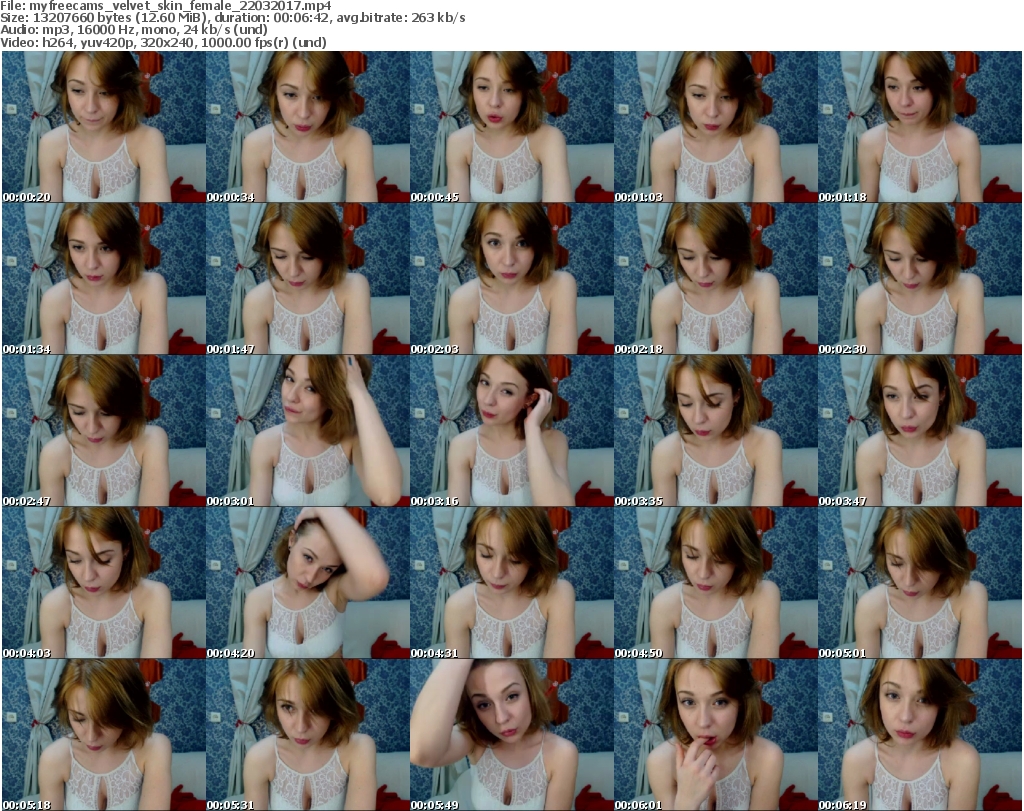This screenshot has width=1024, height=811.
Task: Select the last frame at 00:06:19
Action: pyautogui.click(x=920, y=735)
